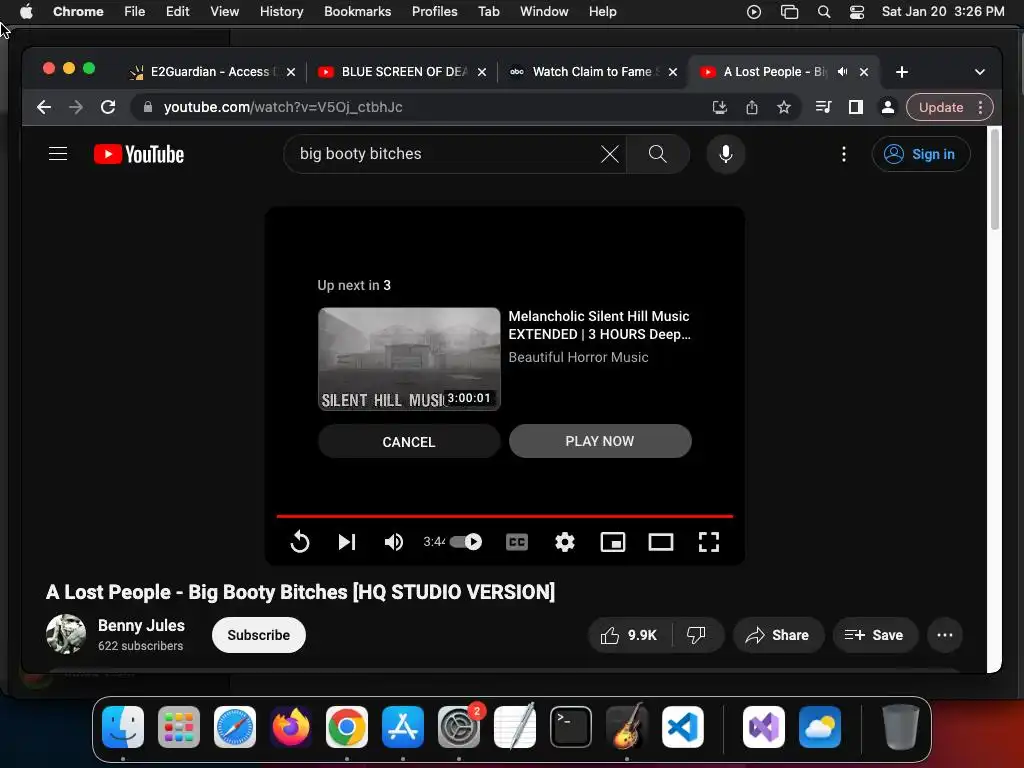Skip to the next video

pyautogui.click(x=347, y=542)
